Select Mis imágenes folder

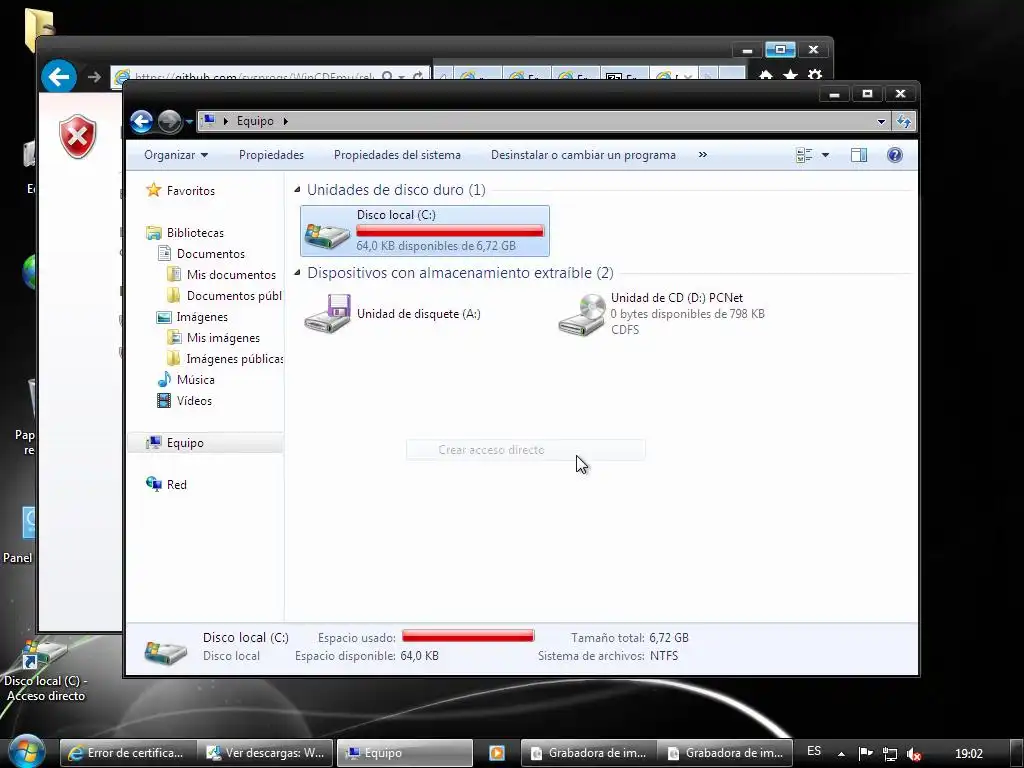[x=223, y=338]
